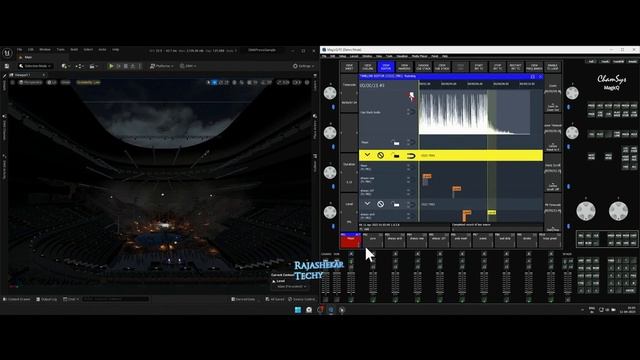Open the Visualiser menu in MagicQ
Screen dimensions: 640x360
tap(402, 56)
